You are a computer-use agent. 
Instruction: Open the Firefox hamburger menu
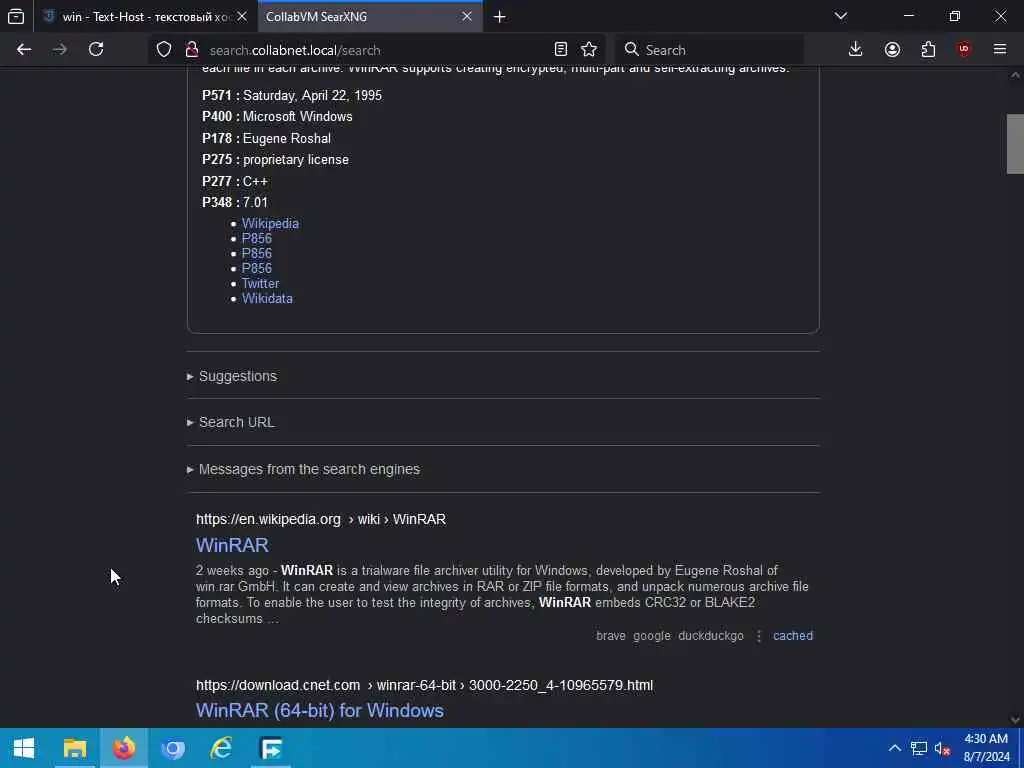1000,50
